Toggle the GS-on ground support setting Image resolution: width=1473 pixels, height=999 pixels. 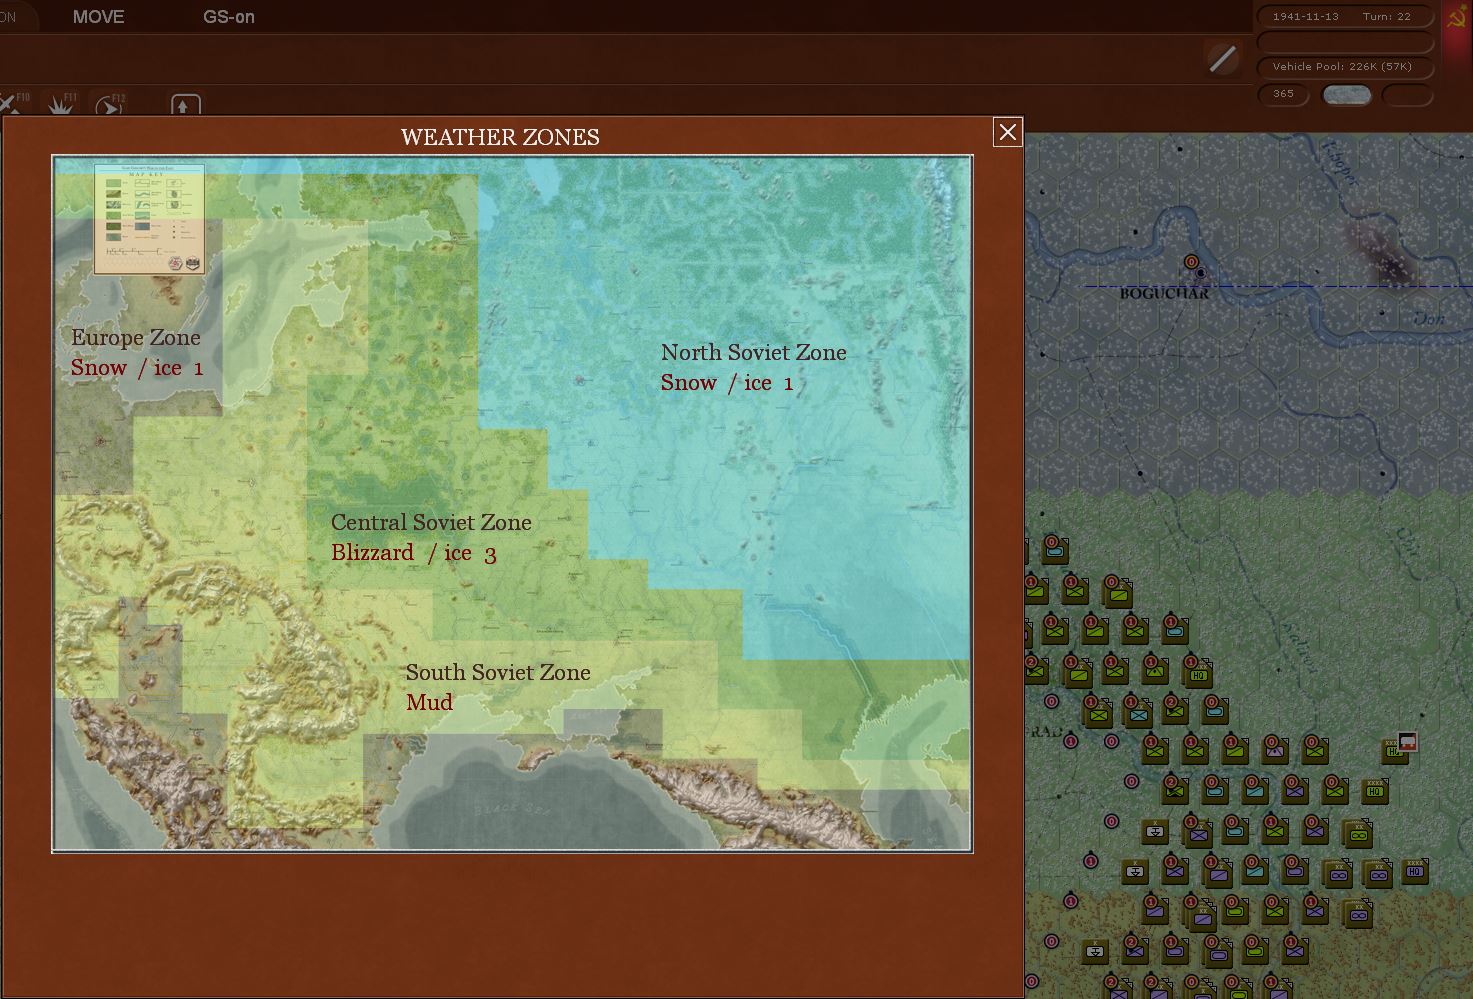pos(229,17)
